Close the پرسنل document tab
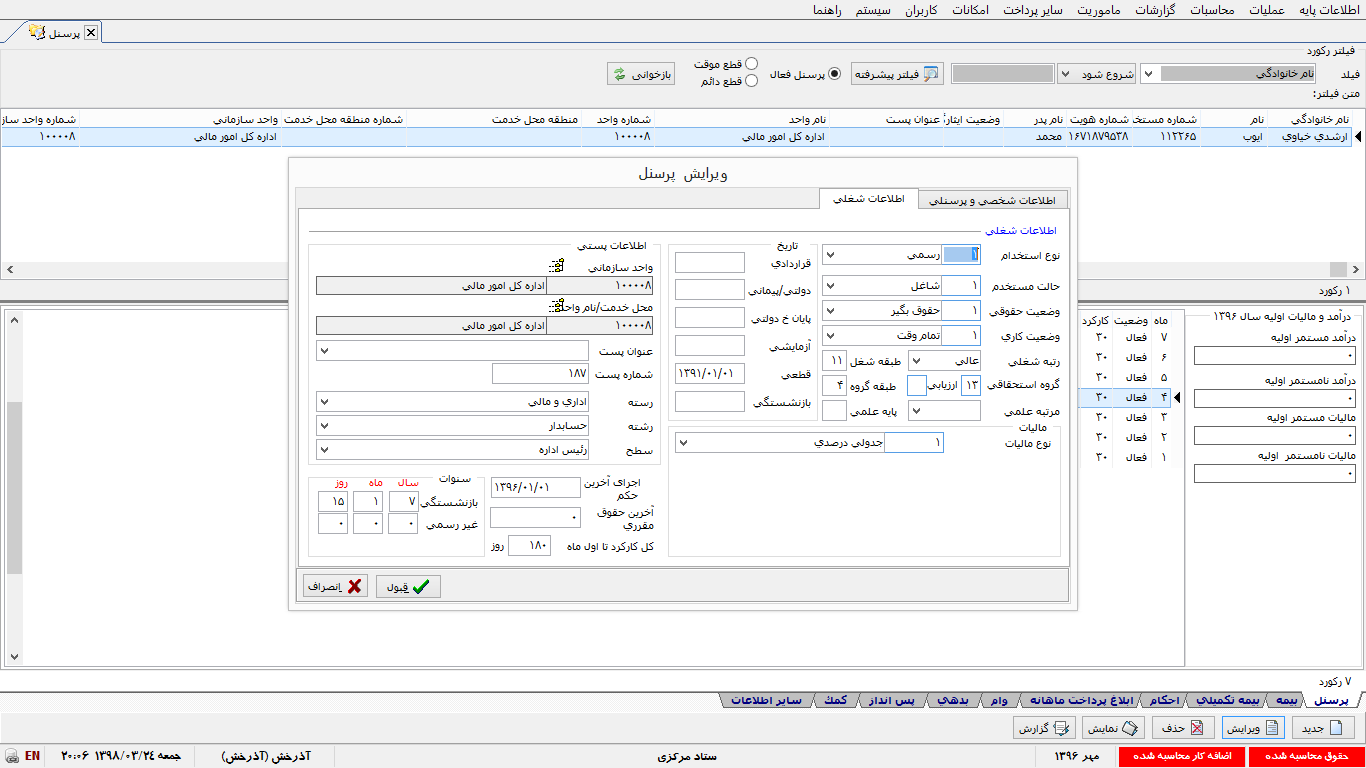Viewport: 1366px width, 768px height. pos(91,32)
